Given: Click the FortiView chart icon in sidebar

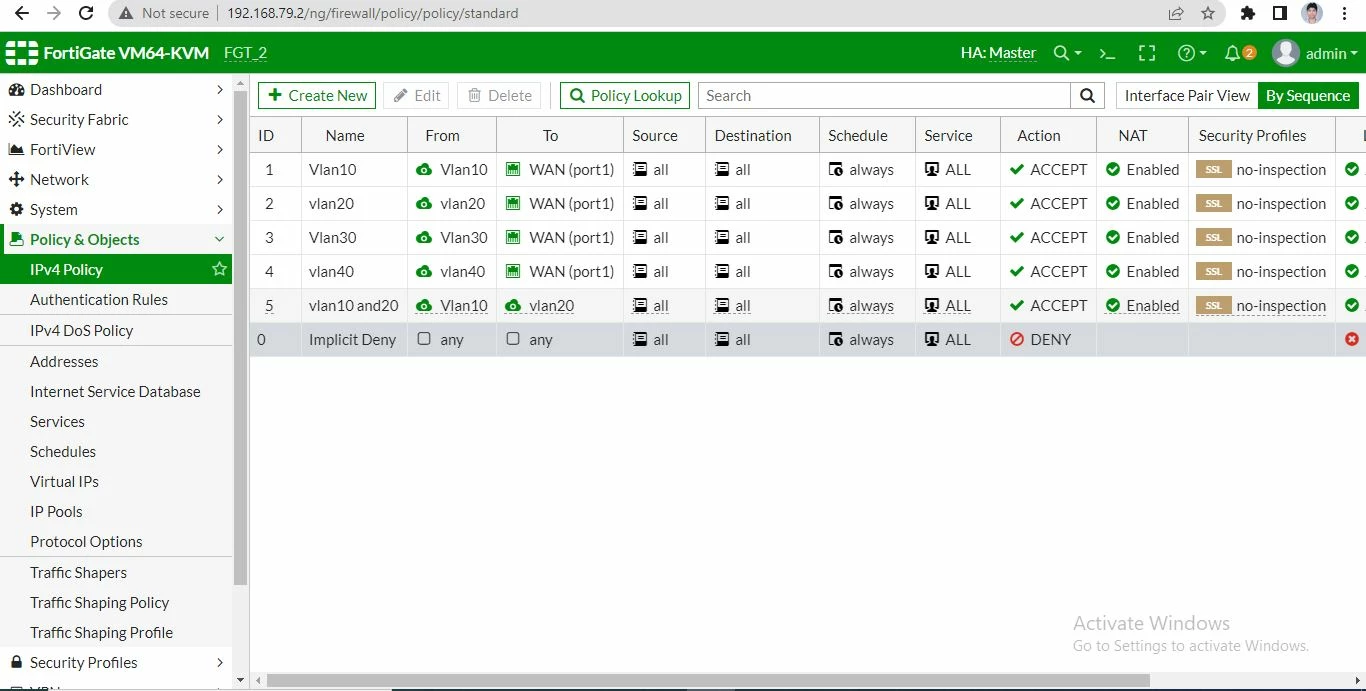Looking at the screenshot, I should coord(16,149).
